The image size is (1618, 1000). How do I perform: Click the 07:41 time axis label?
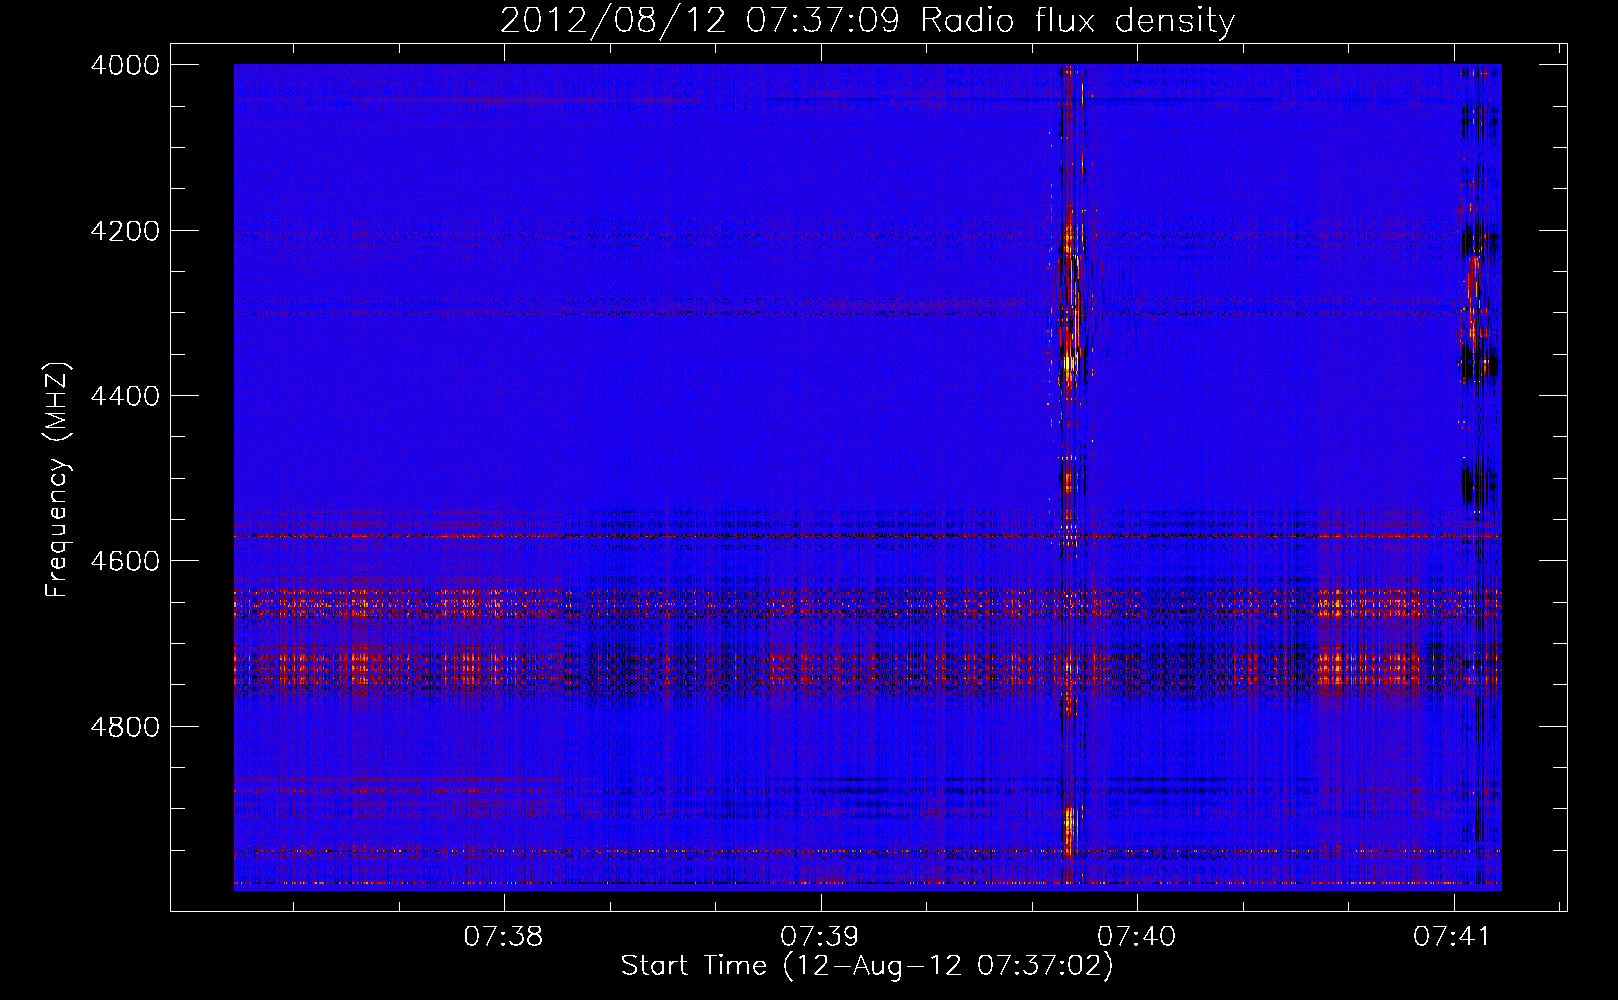click(x=1453, y=937)
